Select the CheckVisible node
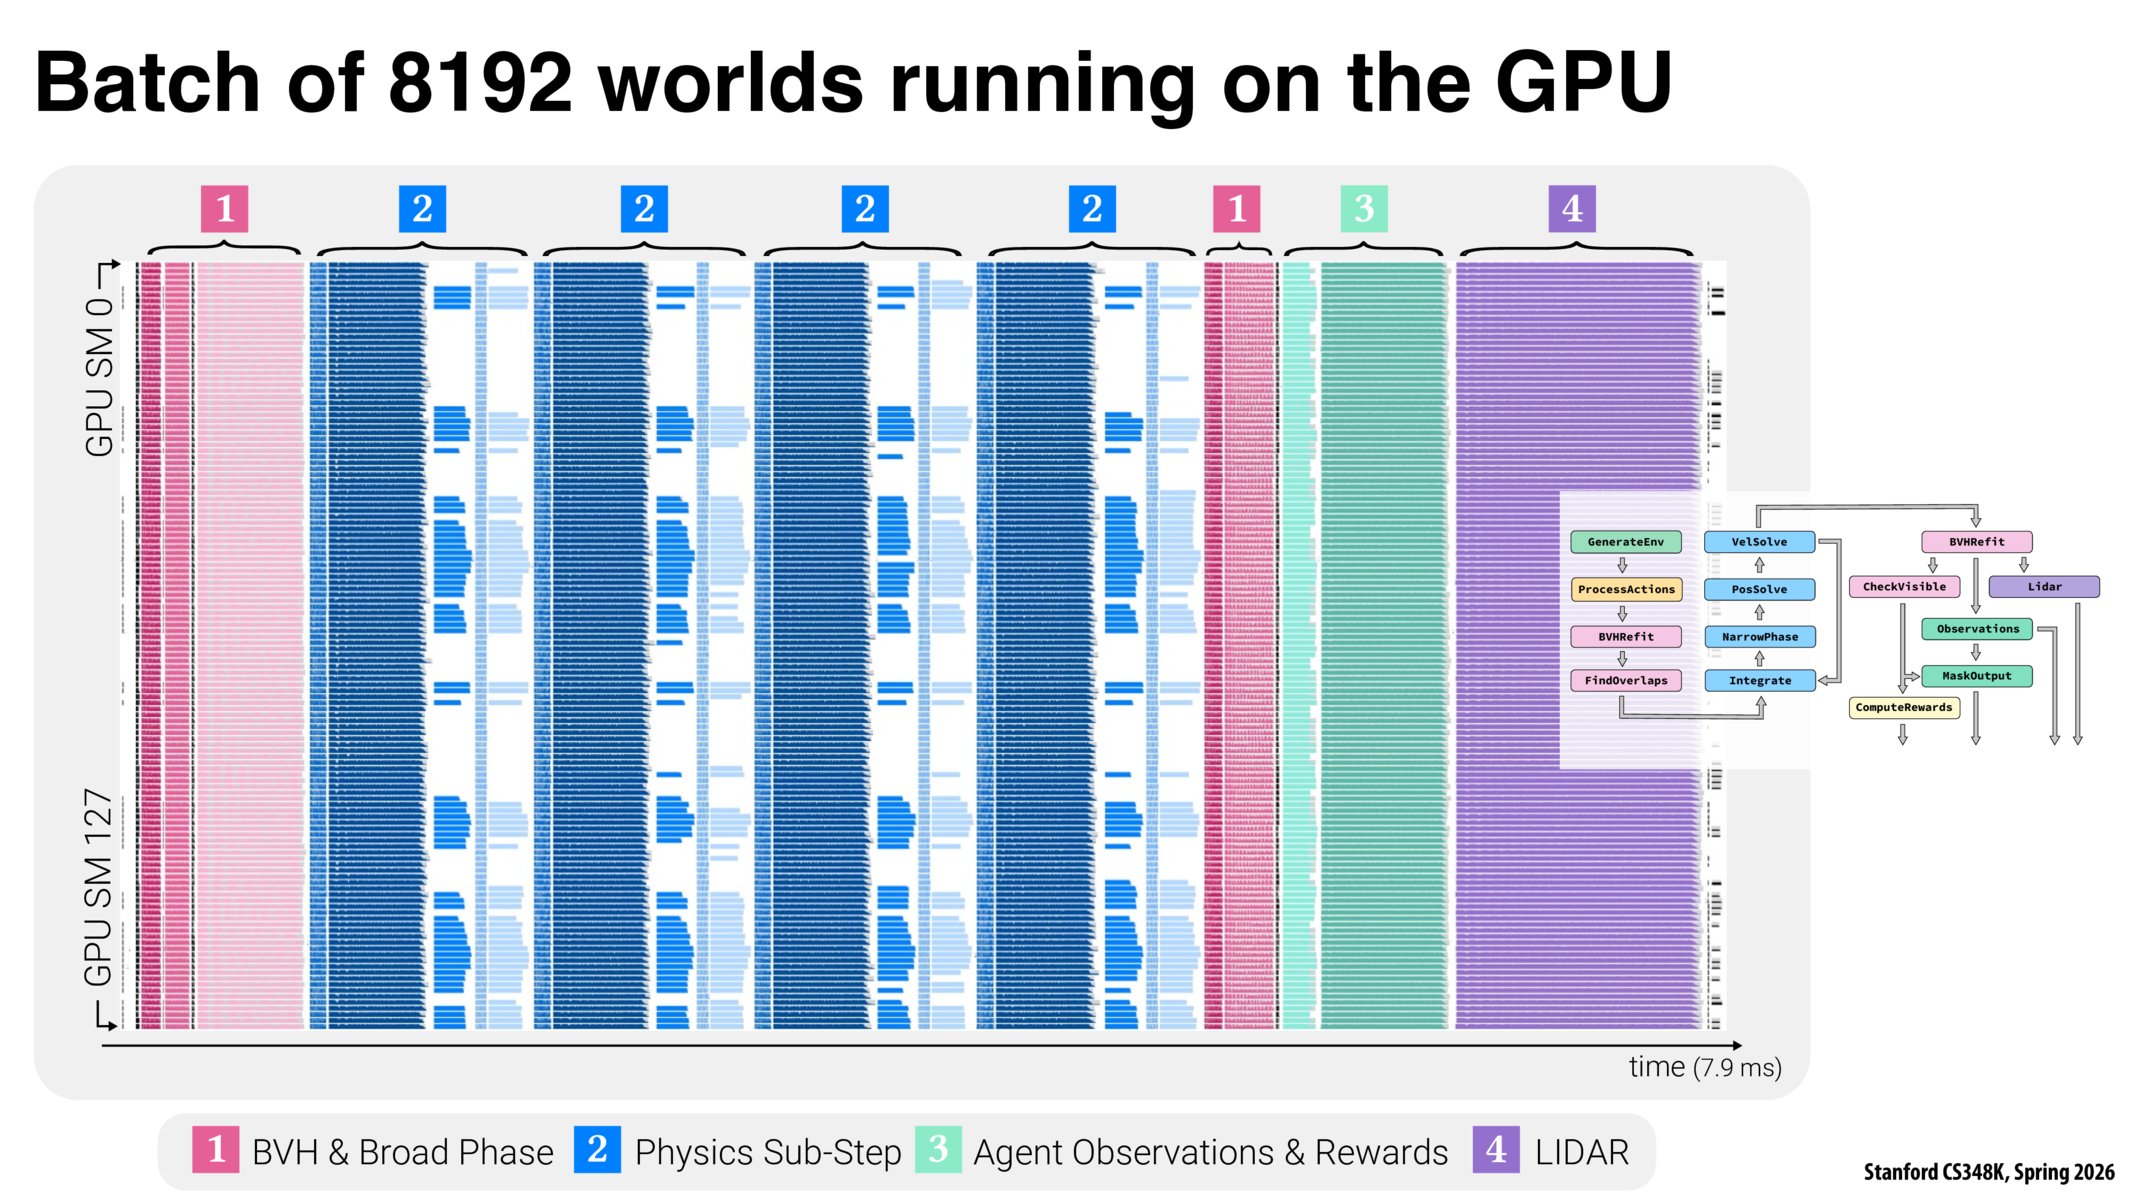Screen dimensions: 2133x1200 [x=1904, y=587]
